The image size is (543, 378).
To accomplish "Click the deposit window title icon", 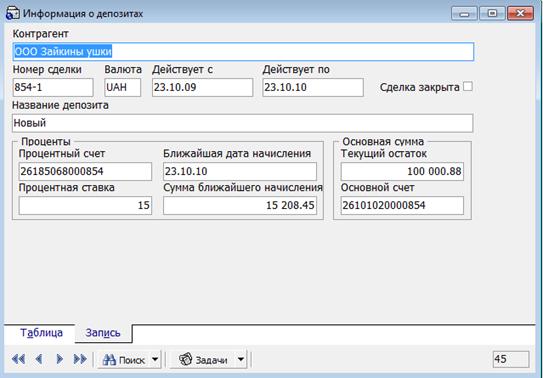I will [13, 13].
